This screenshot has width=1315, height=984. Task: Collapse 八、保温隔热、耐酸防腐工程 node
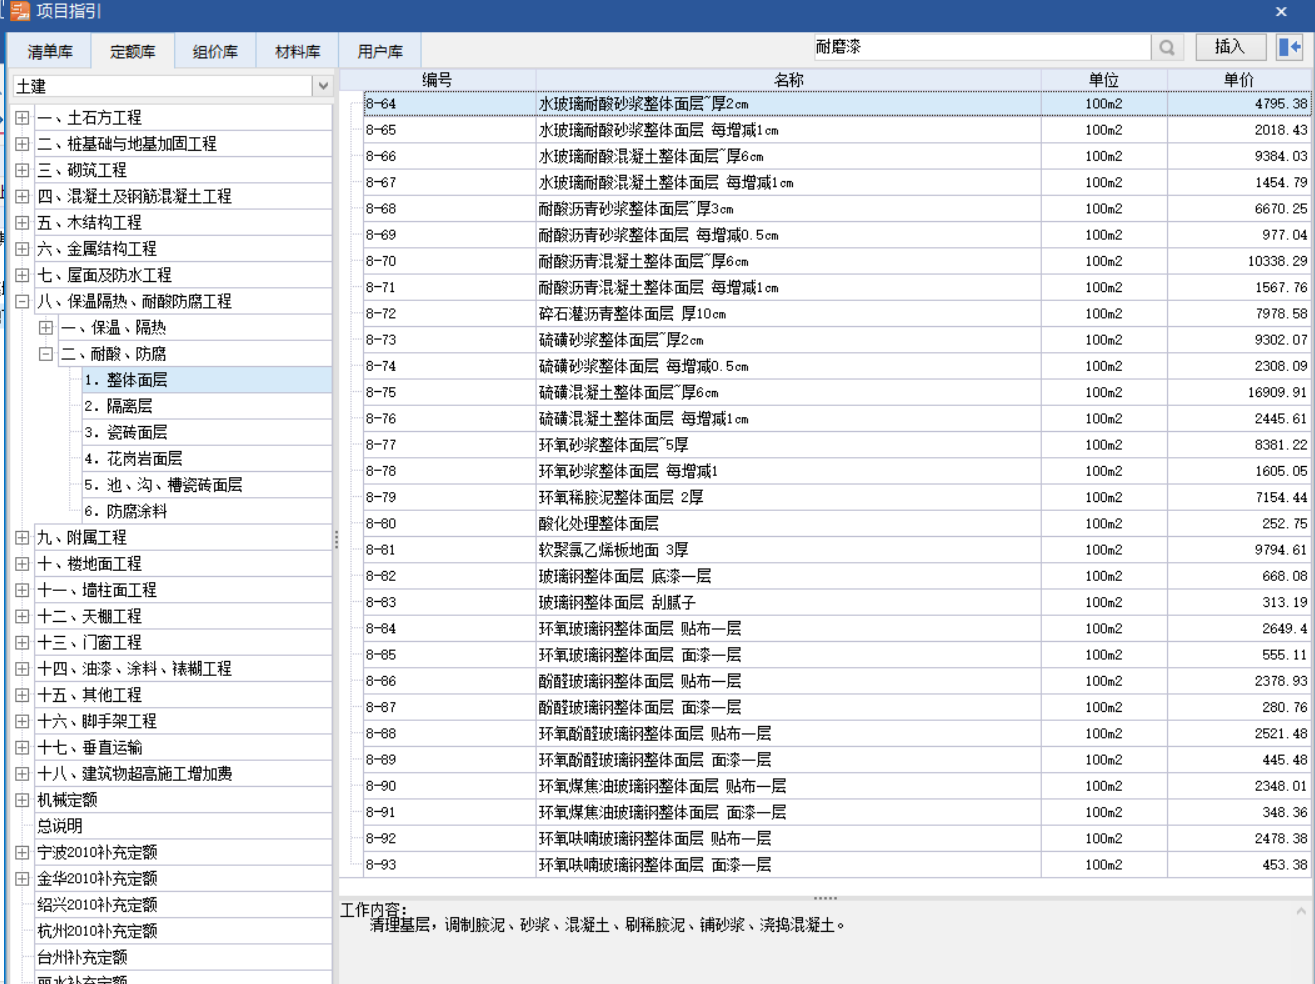click(x=22, y=301)
